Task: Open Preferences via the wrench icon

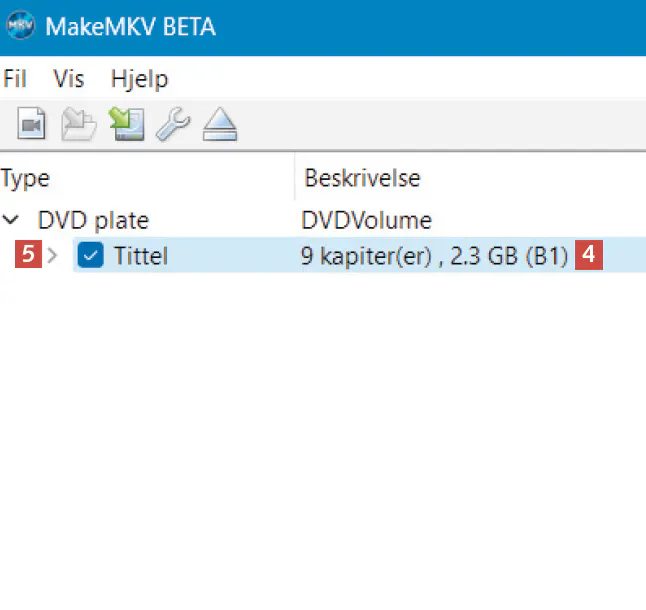Action: click(x=174, y=124)
